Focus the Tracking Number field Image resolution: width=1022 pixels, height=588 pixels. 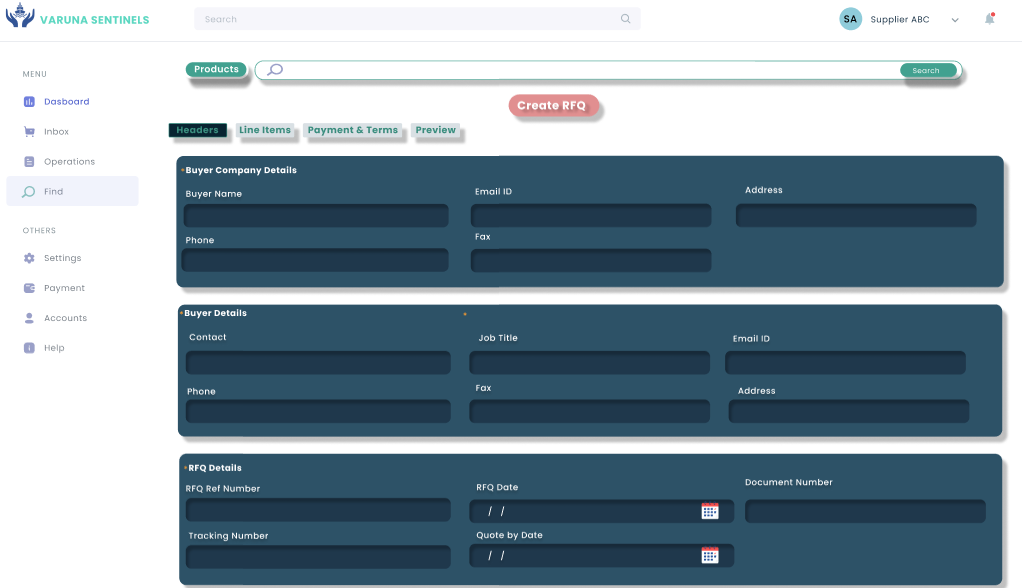(x=318, y=557)
